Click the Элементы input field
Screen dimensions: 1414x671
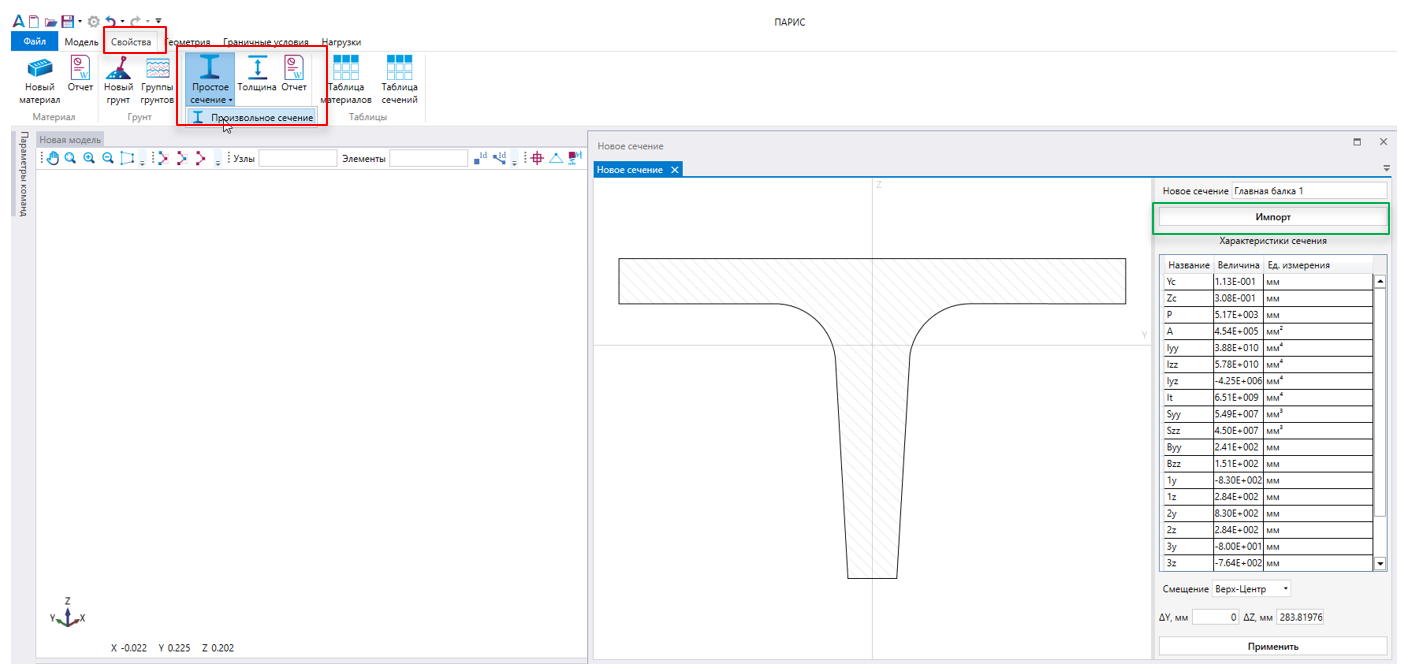tap(428, 158)
